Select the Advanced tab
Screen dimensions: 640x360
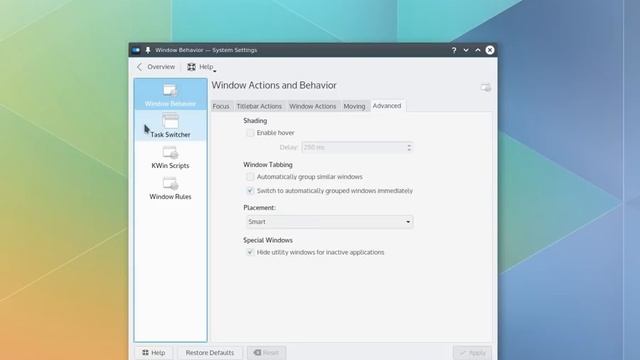point(387,106)
